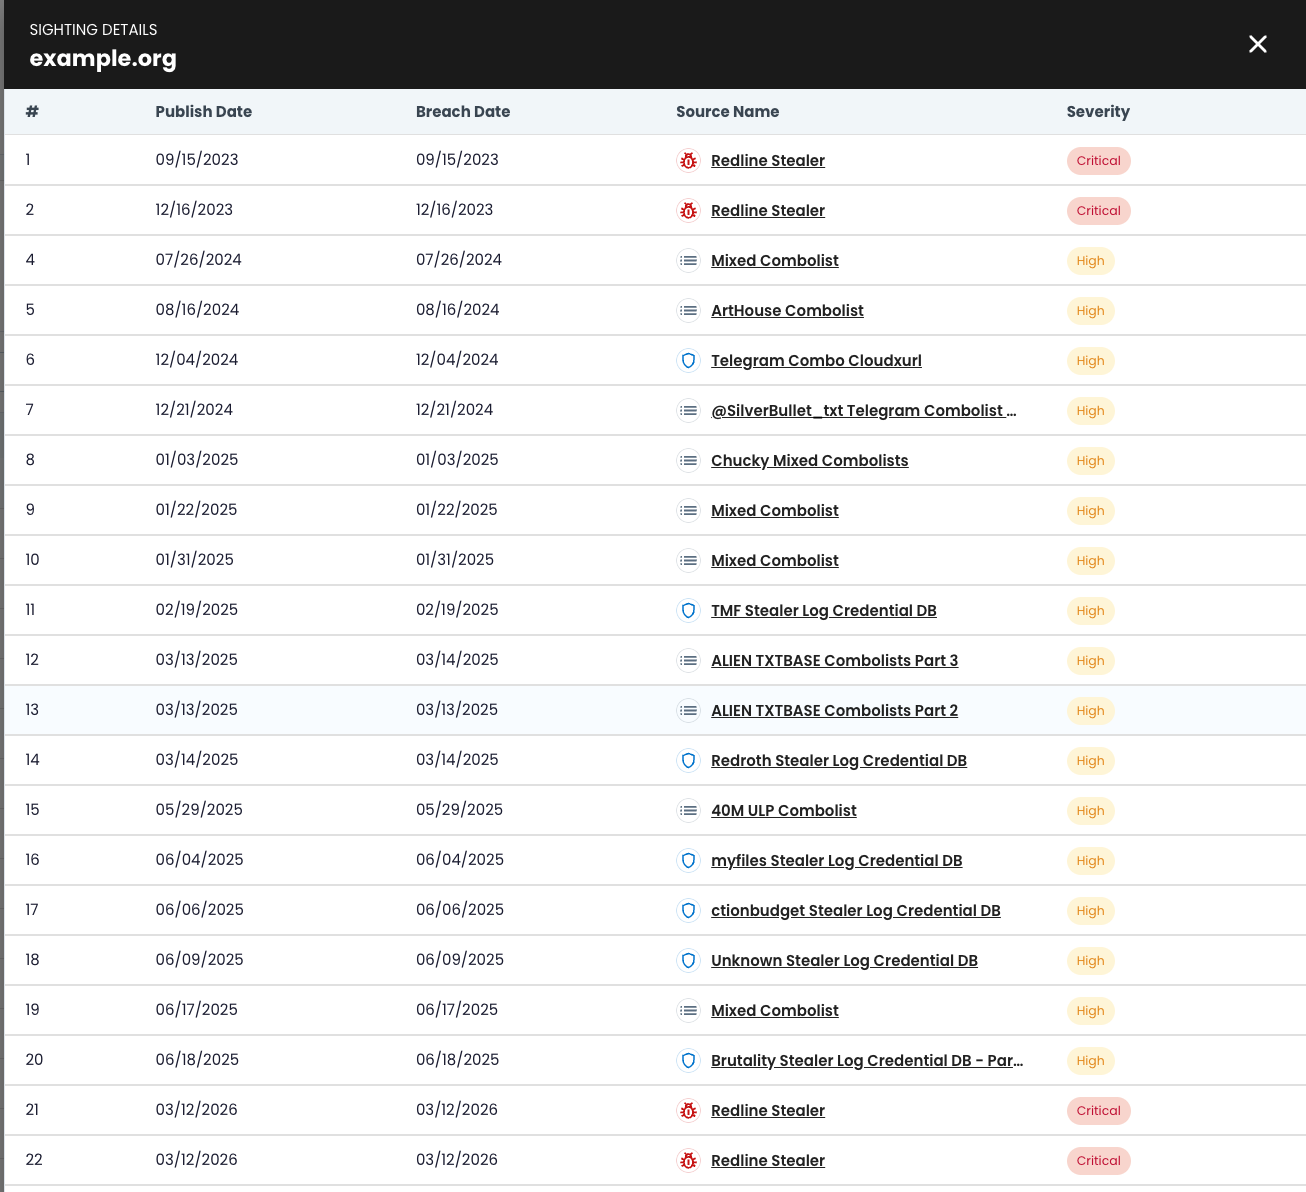Click the list icon beside @SilverBullet_txt Telegram Combolist

click(688, 410)
